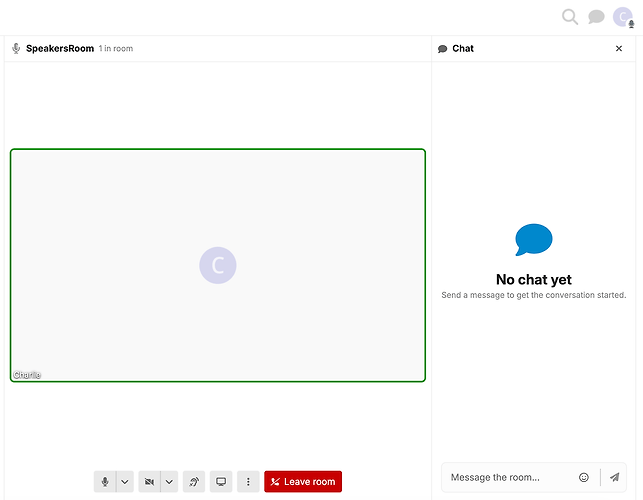Open the emoji picker in chat input
Viewport: 643px width, 500px height.
tap(584, 477)
